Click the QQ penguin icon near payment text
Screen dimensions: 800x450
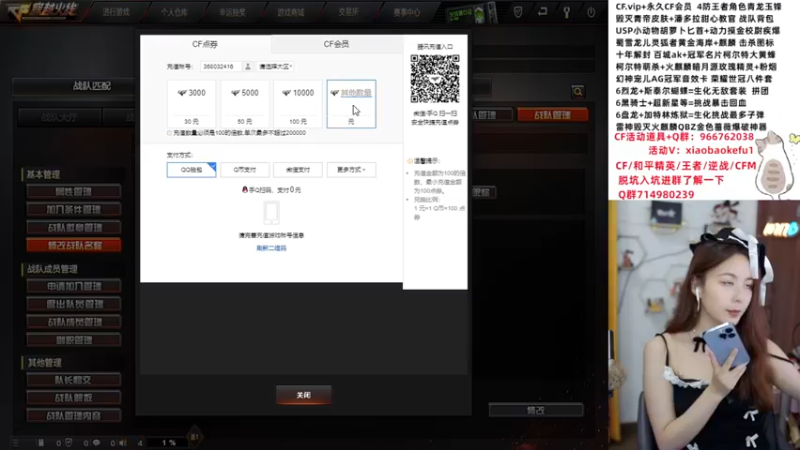point(245,189)
